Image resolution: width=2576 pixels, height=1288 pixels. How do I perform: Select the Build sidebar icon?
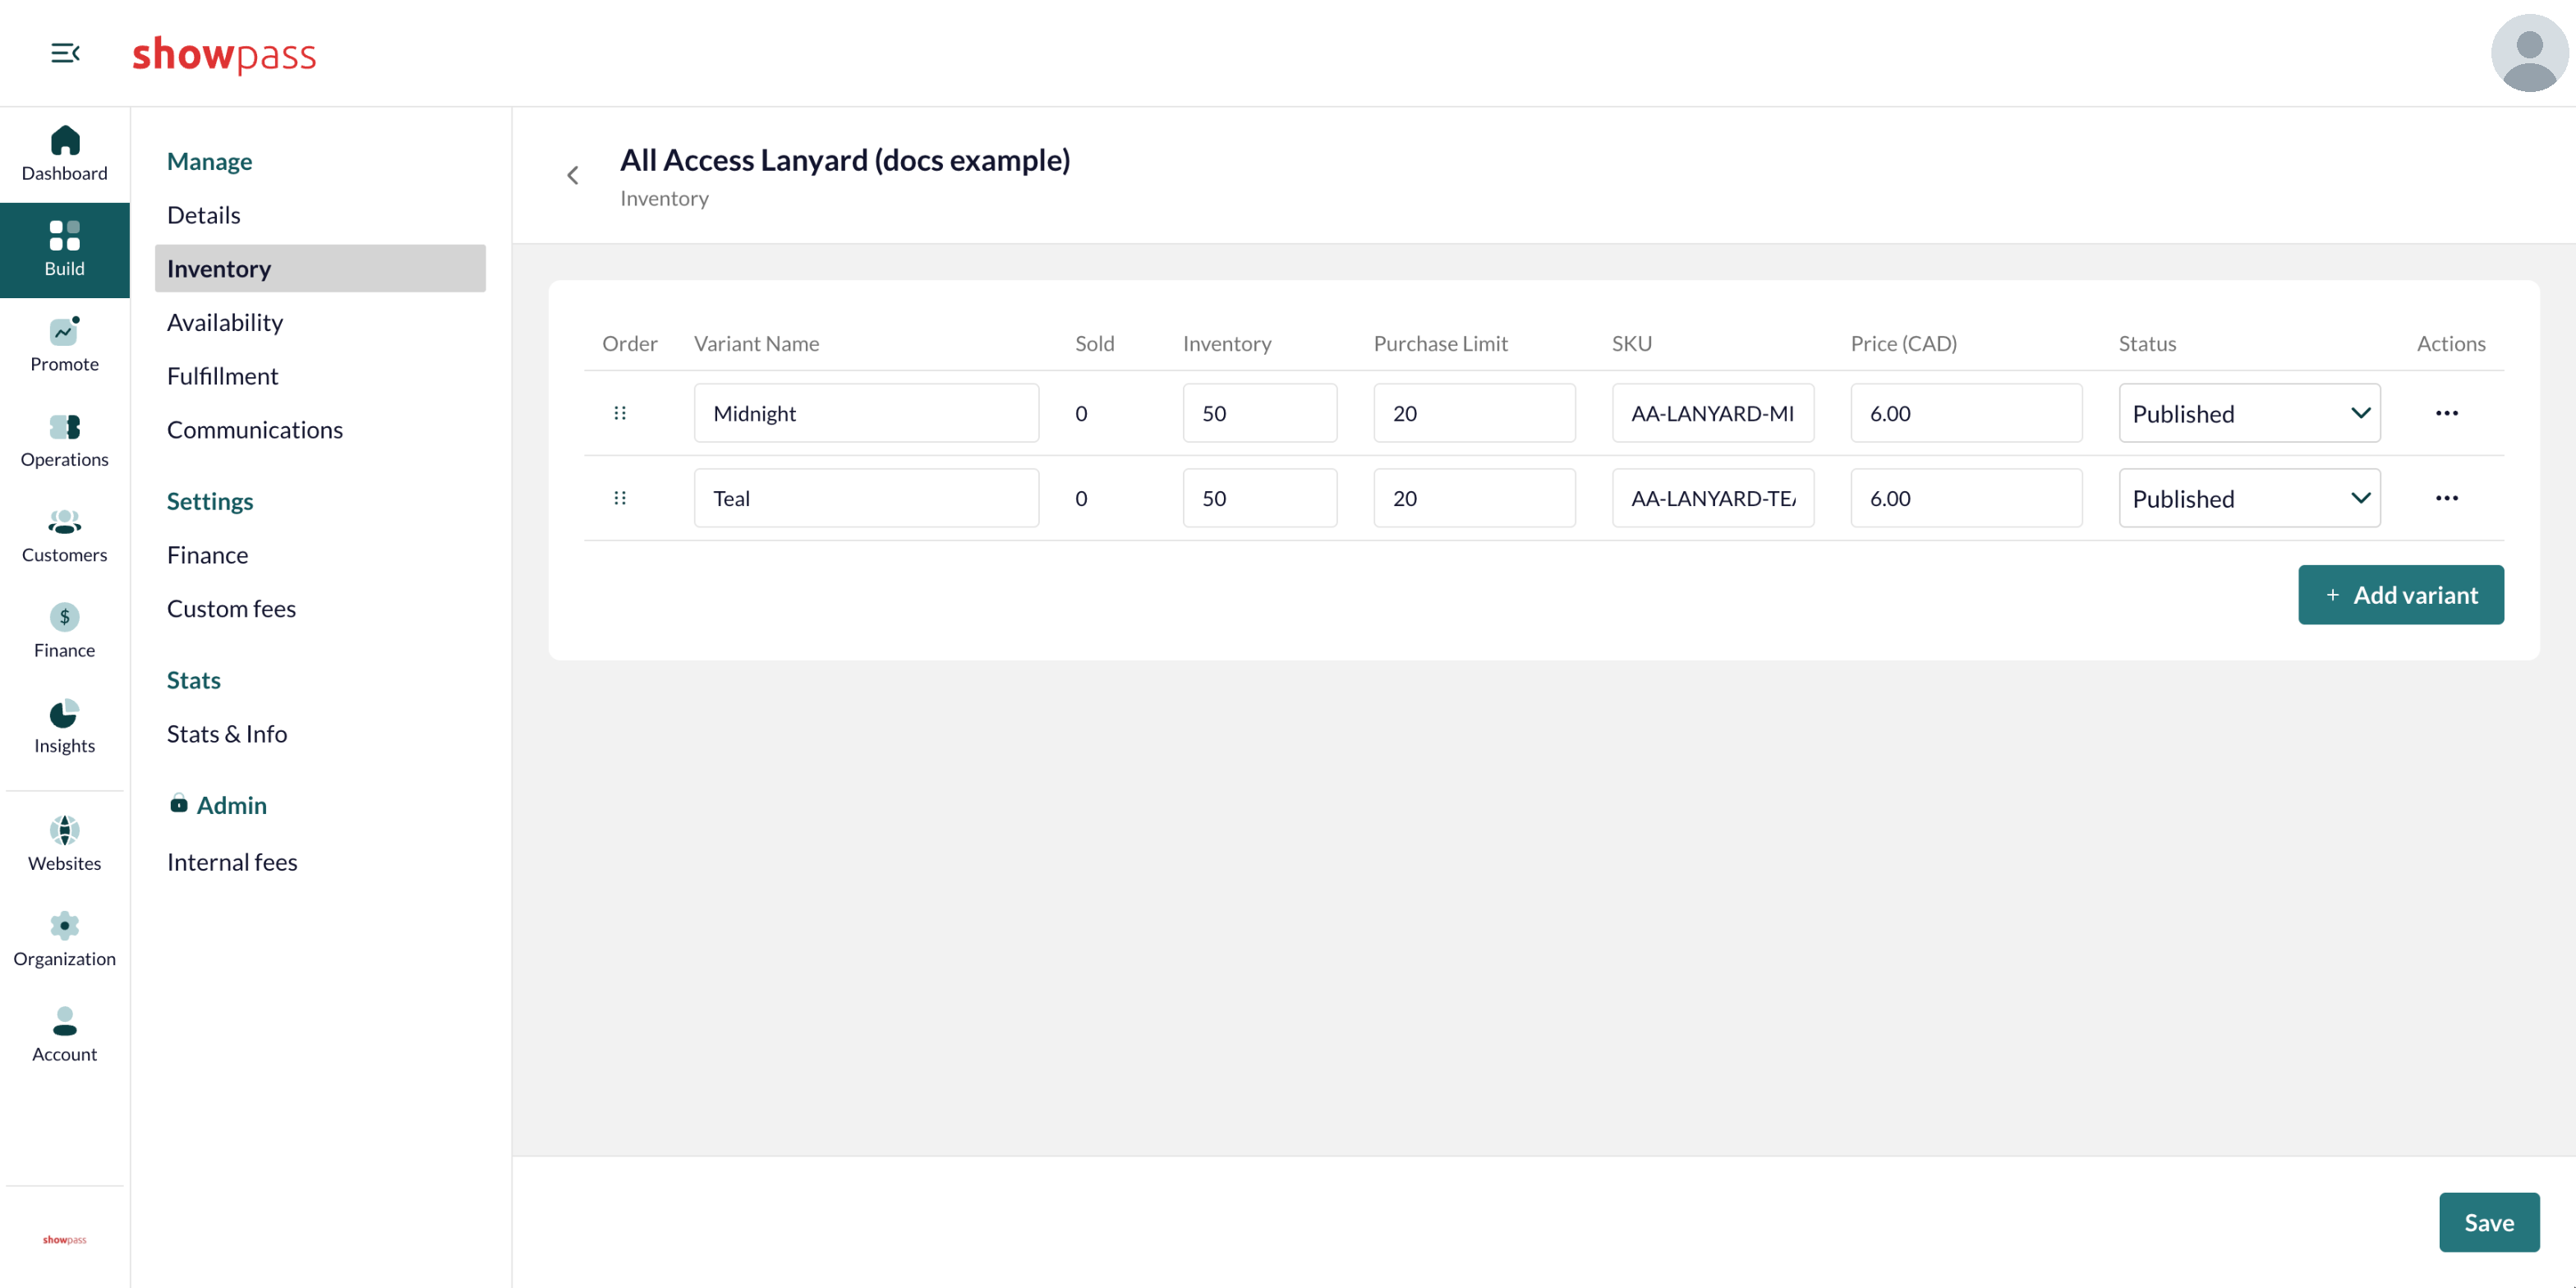(65, 250)
